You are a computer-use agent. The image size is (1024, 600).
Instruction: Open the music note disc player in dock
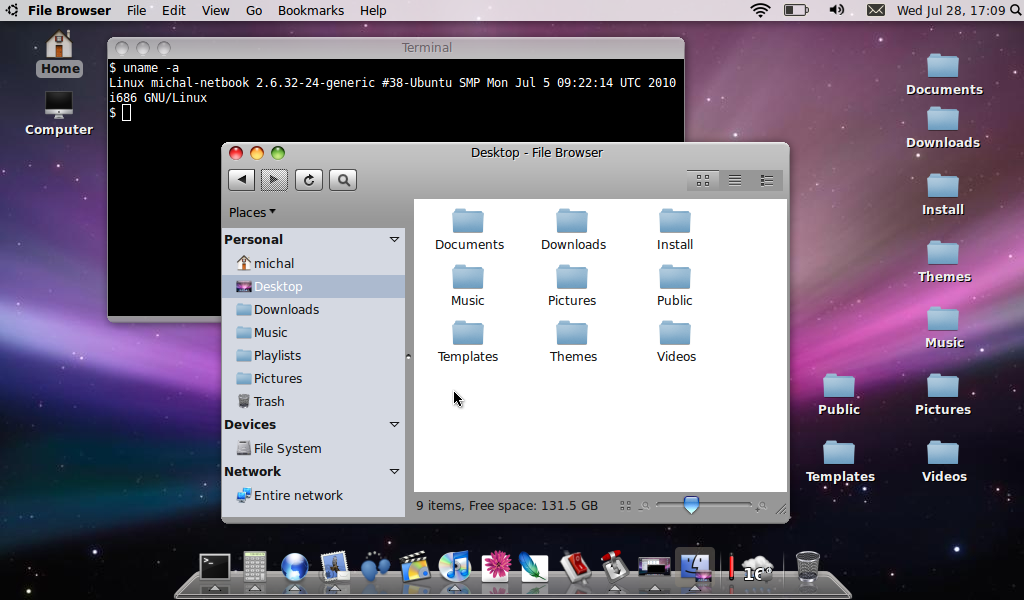pyautogui.click(x=455, y=566)
